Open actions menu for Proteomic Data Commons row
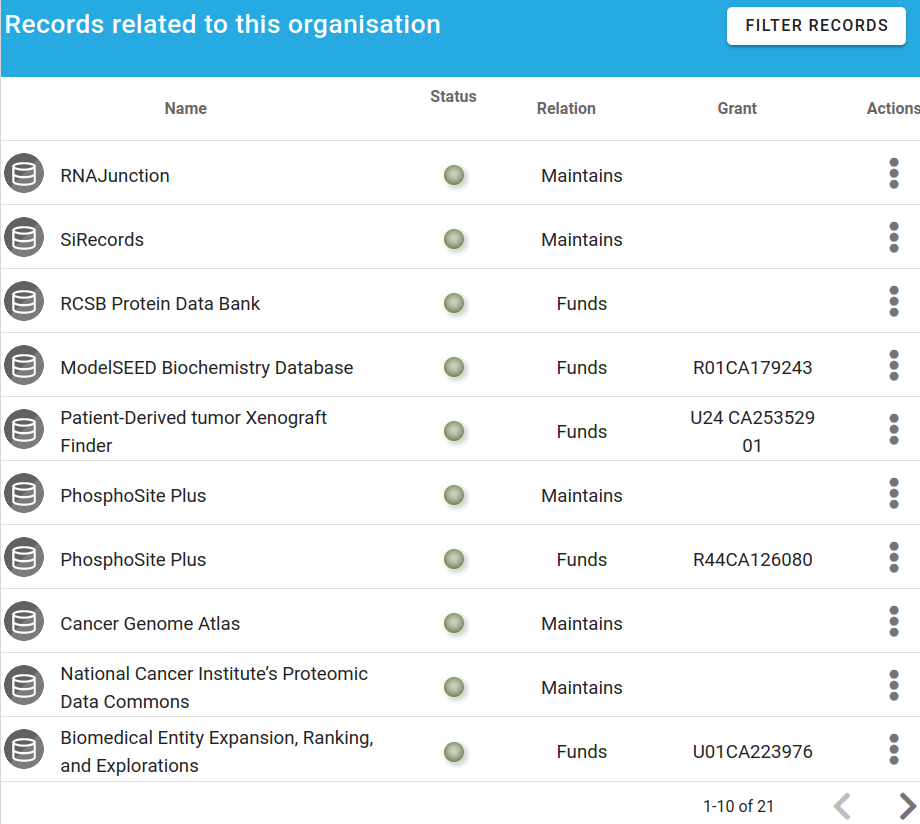Viewport: 920px width, 824px height. pyautogui.click(x=894, y=685)
